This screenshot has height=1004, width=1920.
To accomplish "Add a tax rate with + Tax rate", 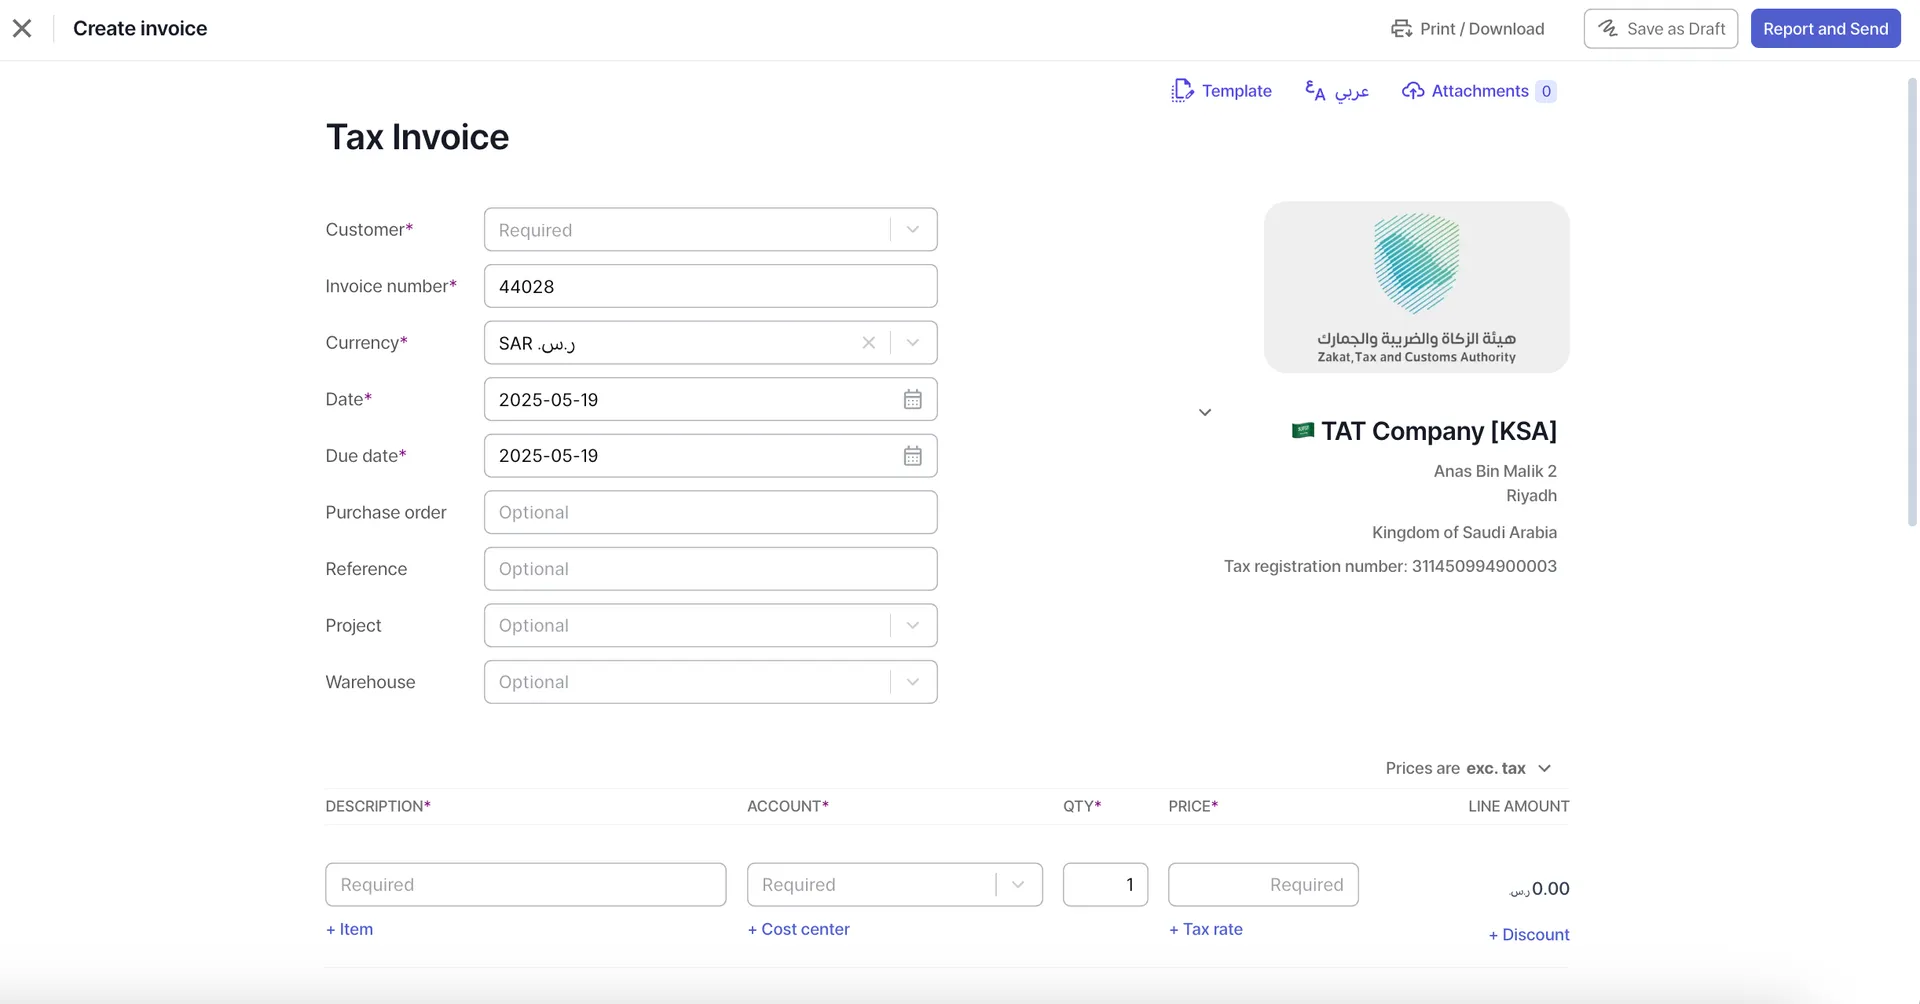I will [1205, 928].
